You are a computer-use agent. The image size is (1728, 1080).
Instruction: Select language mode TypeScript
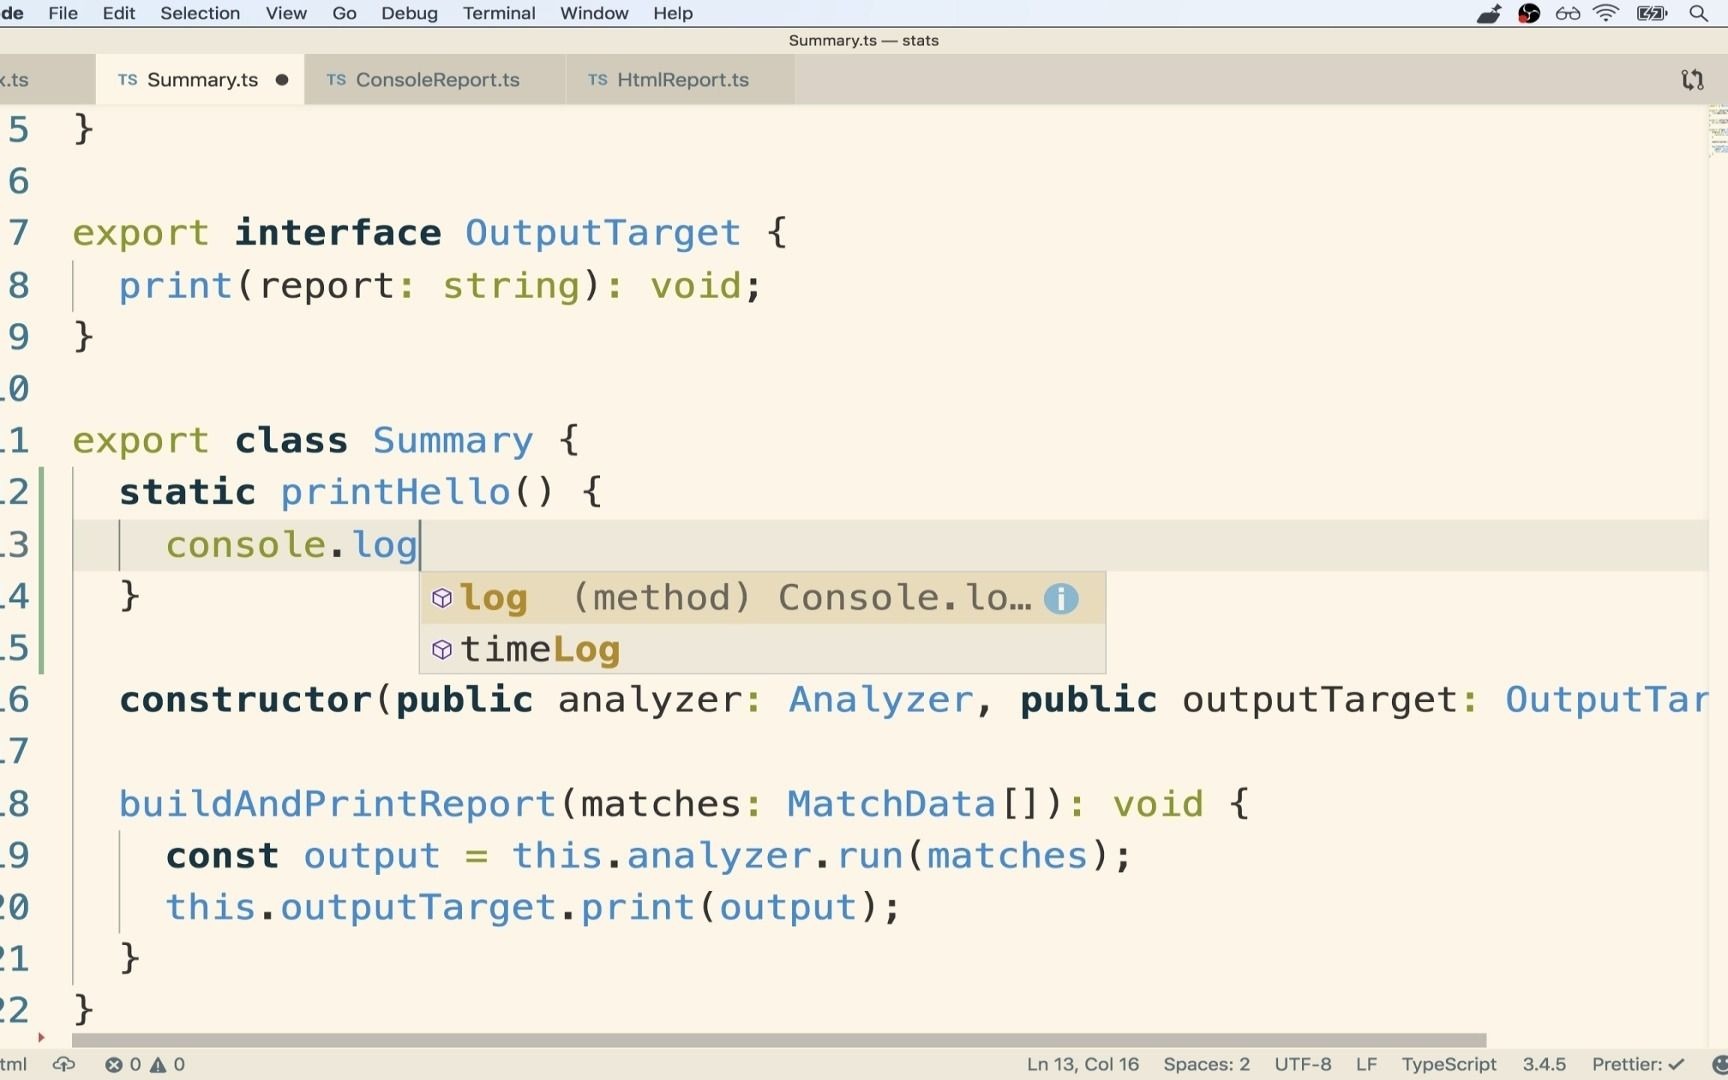point(1449,1064)
